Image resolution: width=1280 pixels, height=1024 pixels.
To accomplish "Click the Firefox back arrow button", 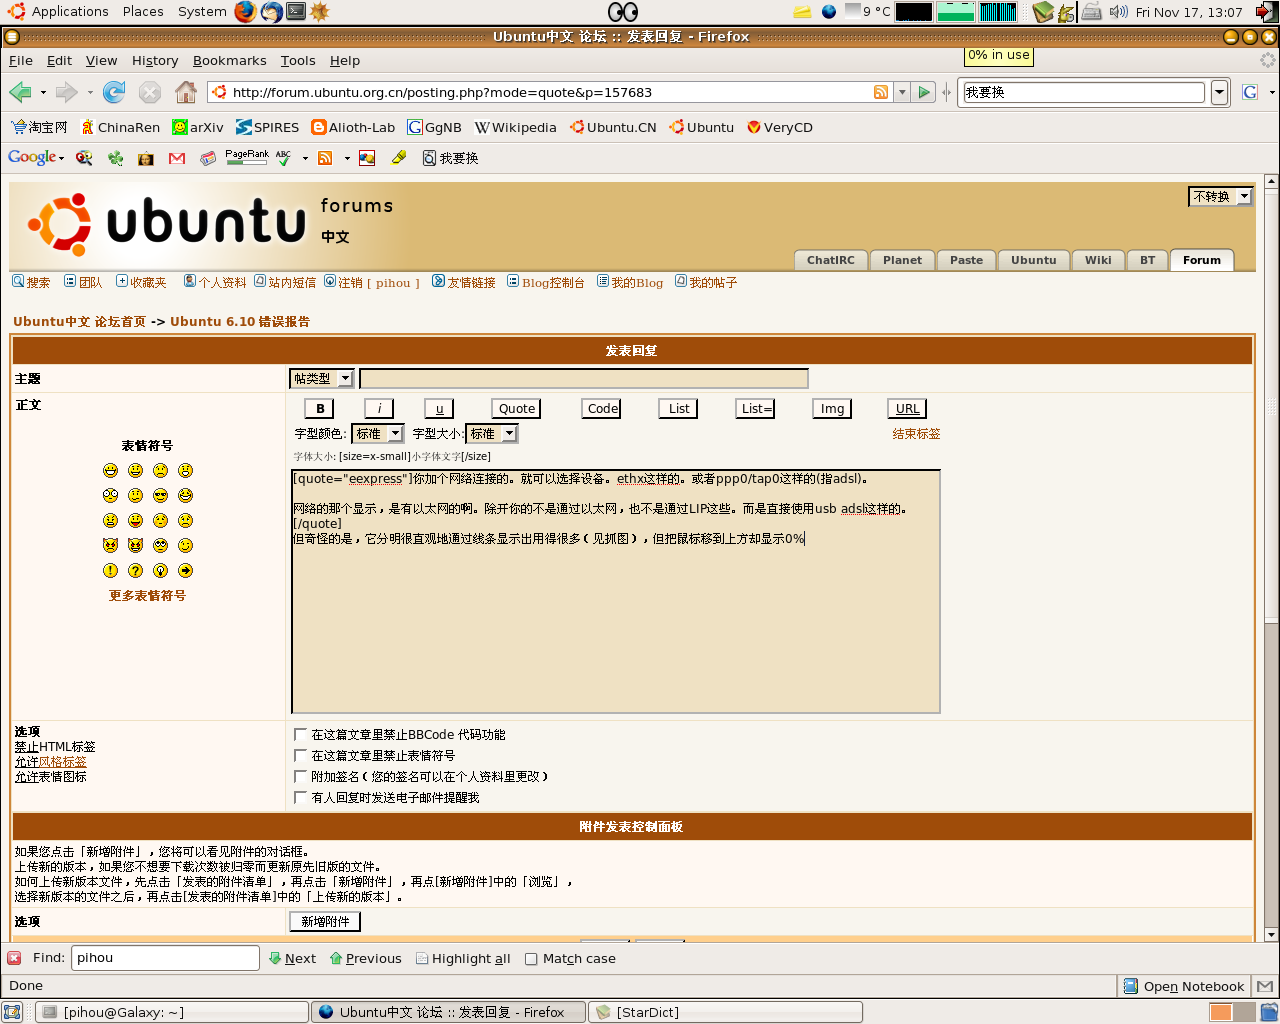I will click(20, 92).
